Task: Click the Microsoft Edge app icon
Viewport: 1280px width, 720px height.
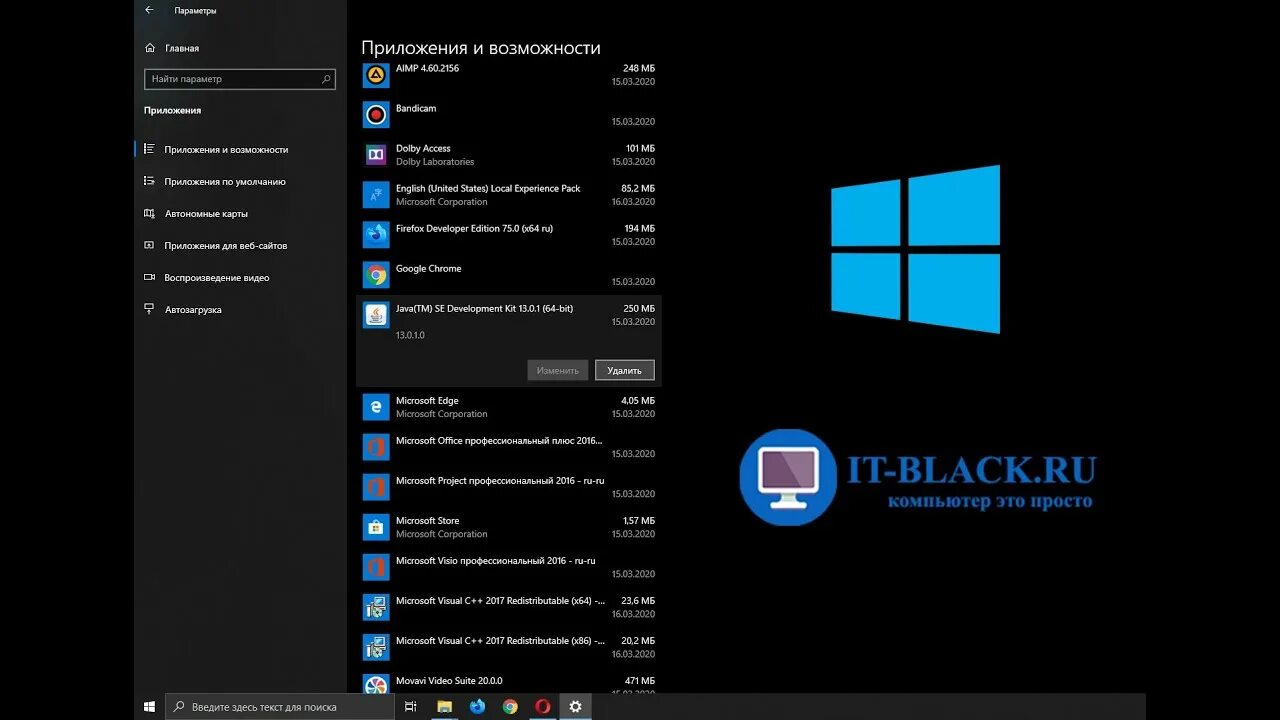Action: coord(376,407)
